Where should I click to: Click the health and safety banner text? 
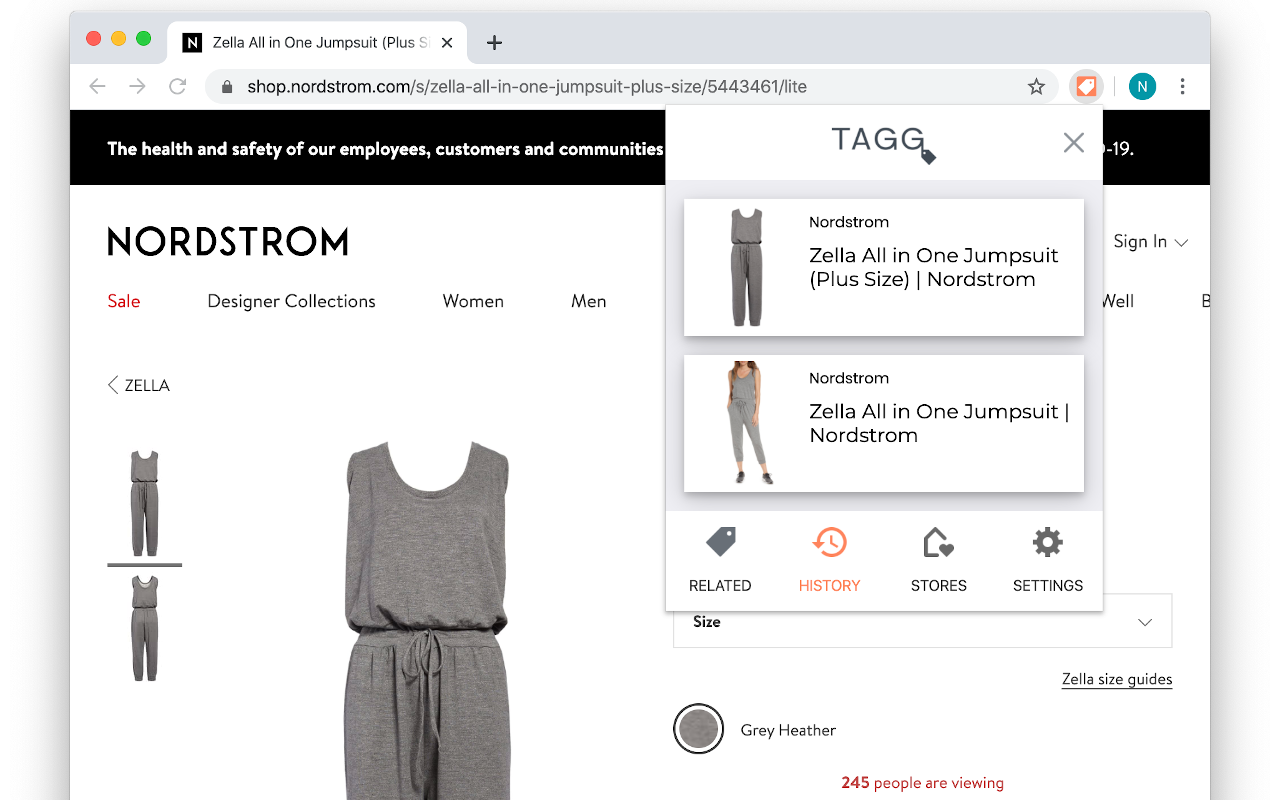(x=385, y=148)
